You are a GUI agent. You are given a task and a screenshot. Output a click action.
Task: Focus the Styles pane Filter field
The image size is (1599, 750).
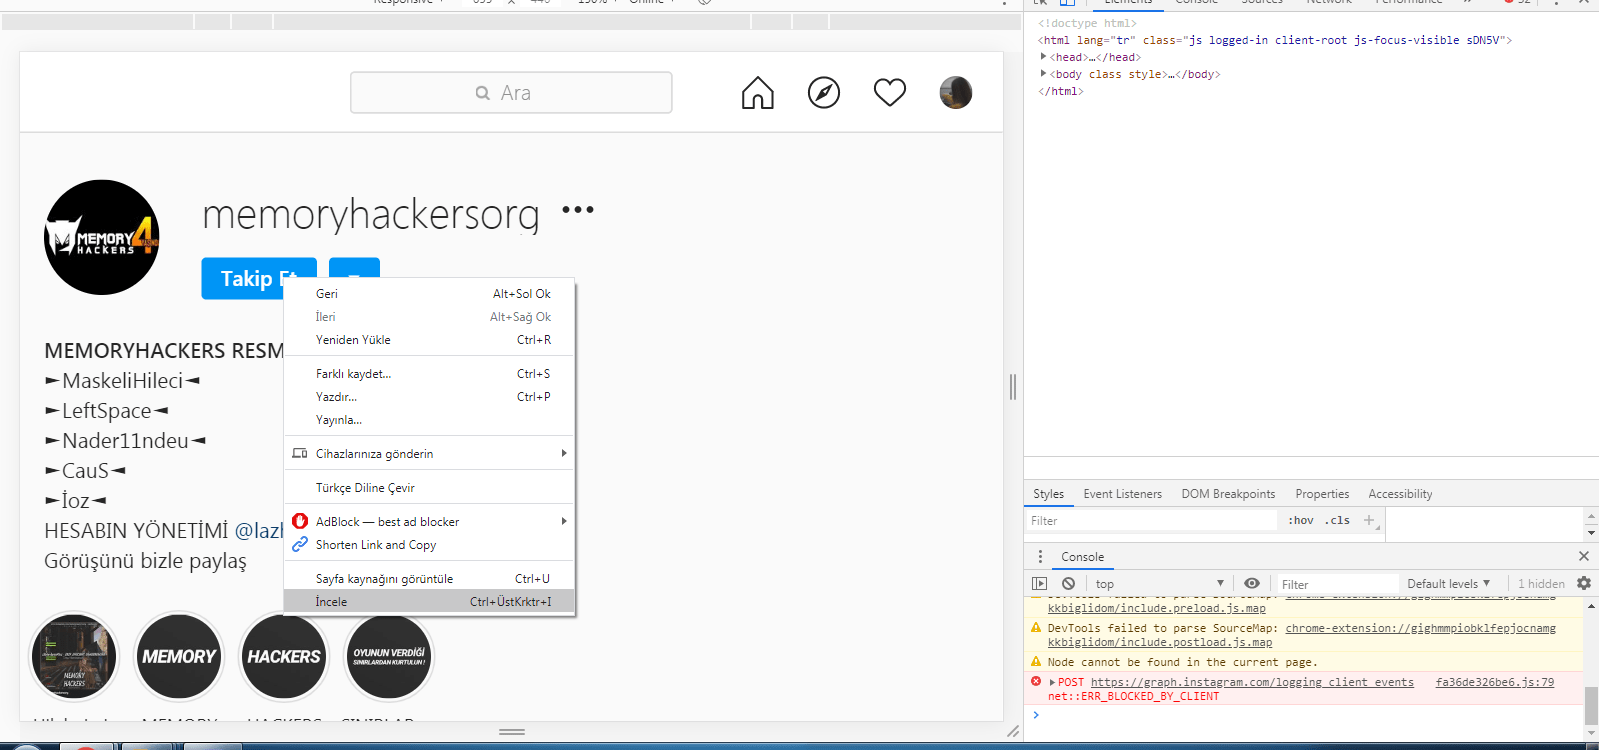(1152, 520)
